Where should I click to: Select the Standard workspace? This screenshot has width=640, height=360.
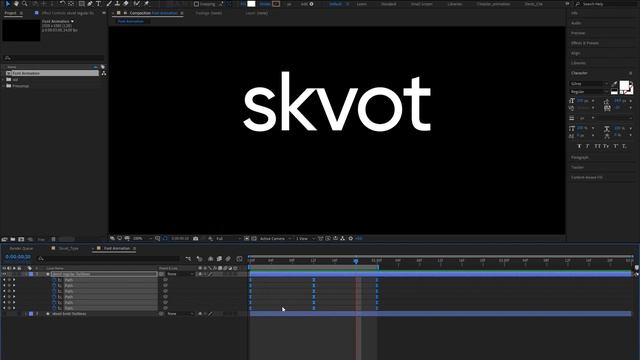coord(389,4)
